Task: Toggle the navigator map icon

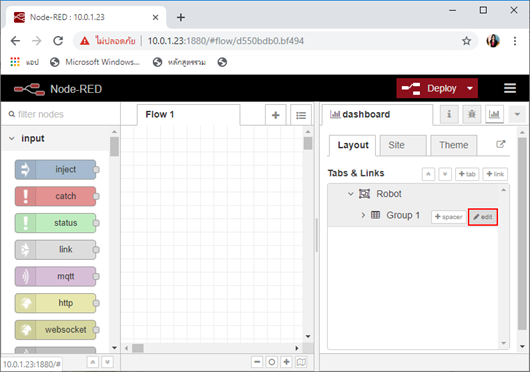Action: pos(301,362)
